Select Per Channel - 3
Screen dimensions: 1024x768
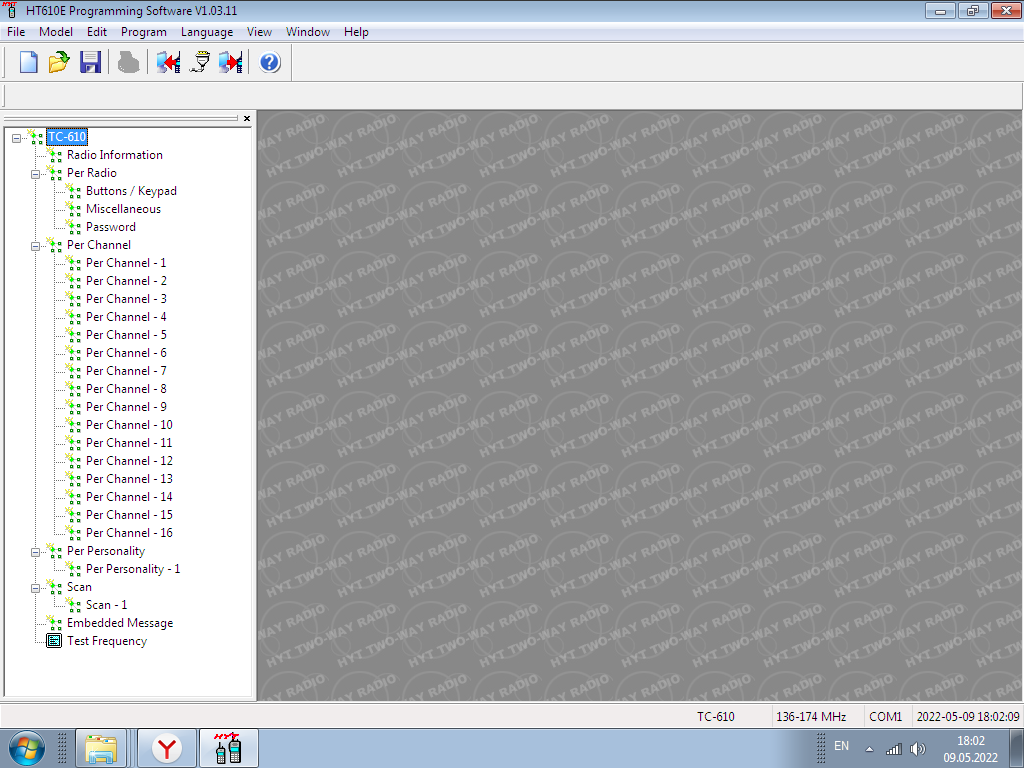(126, 299)
